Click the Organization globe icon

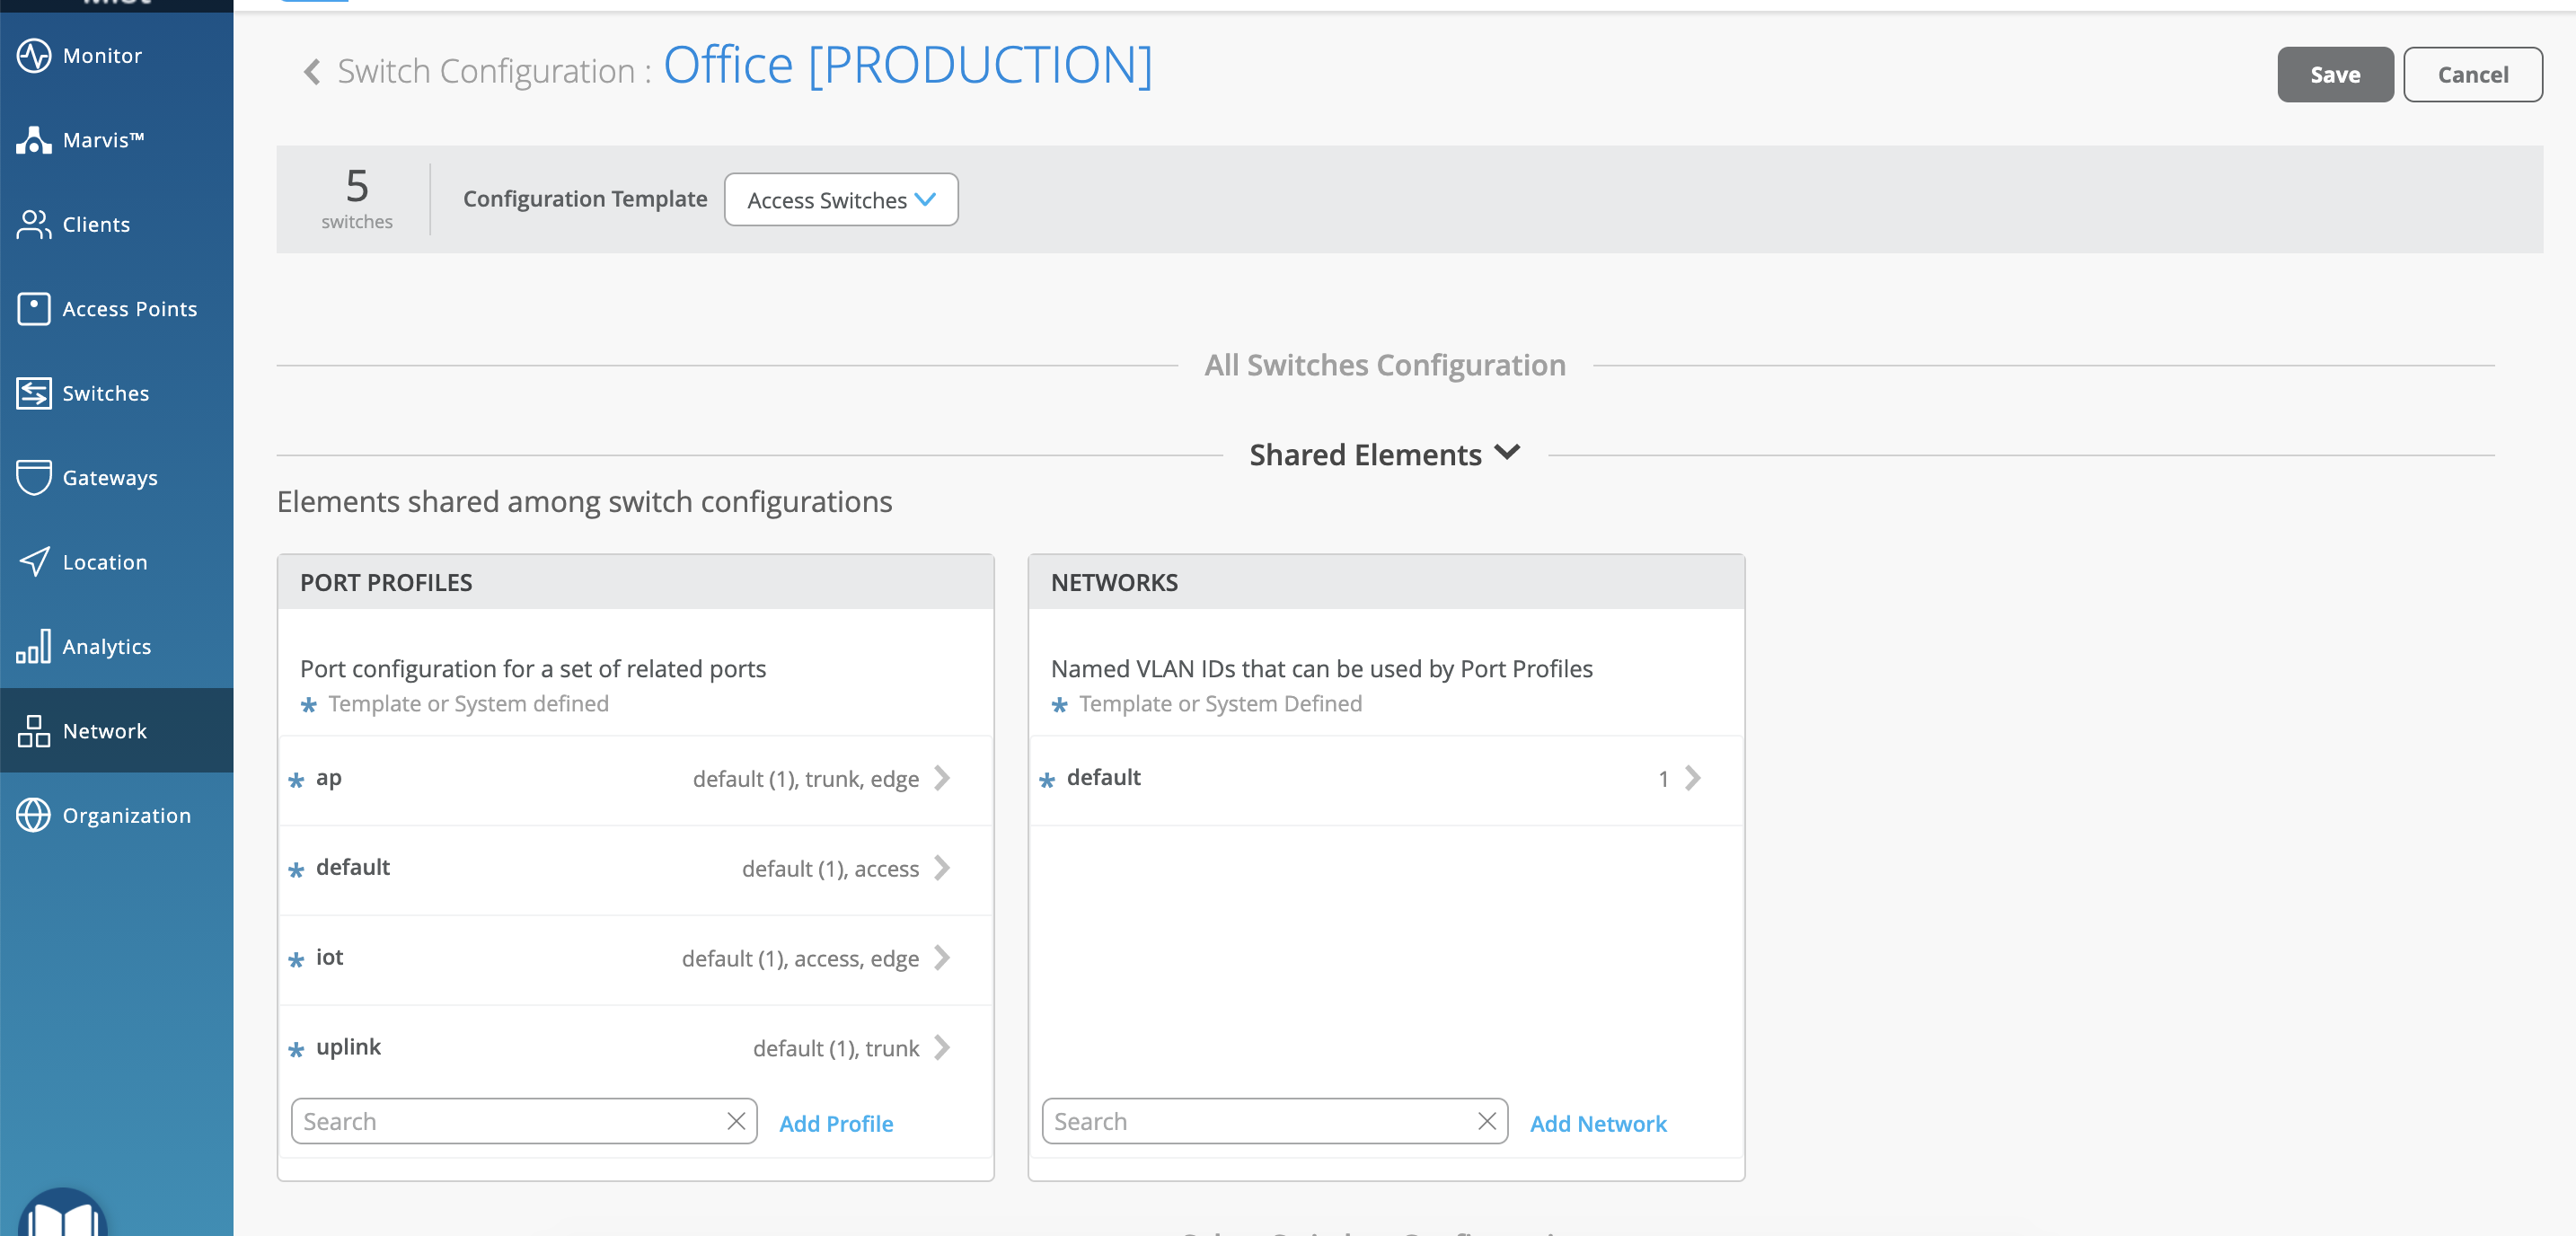tap(34, 816)
